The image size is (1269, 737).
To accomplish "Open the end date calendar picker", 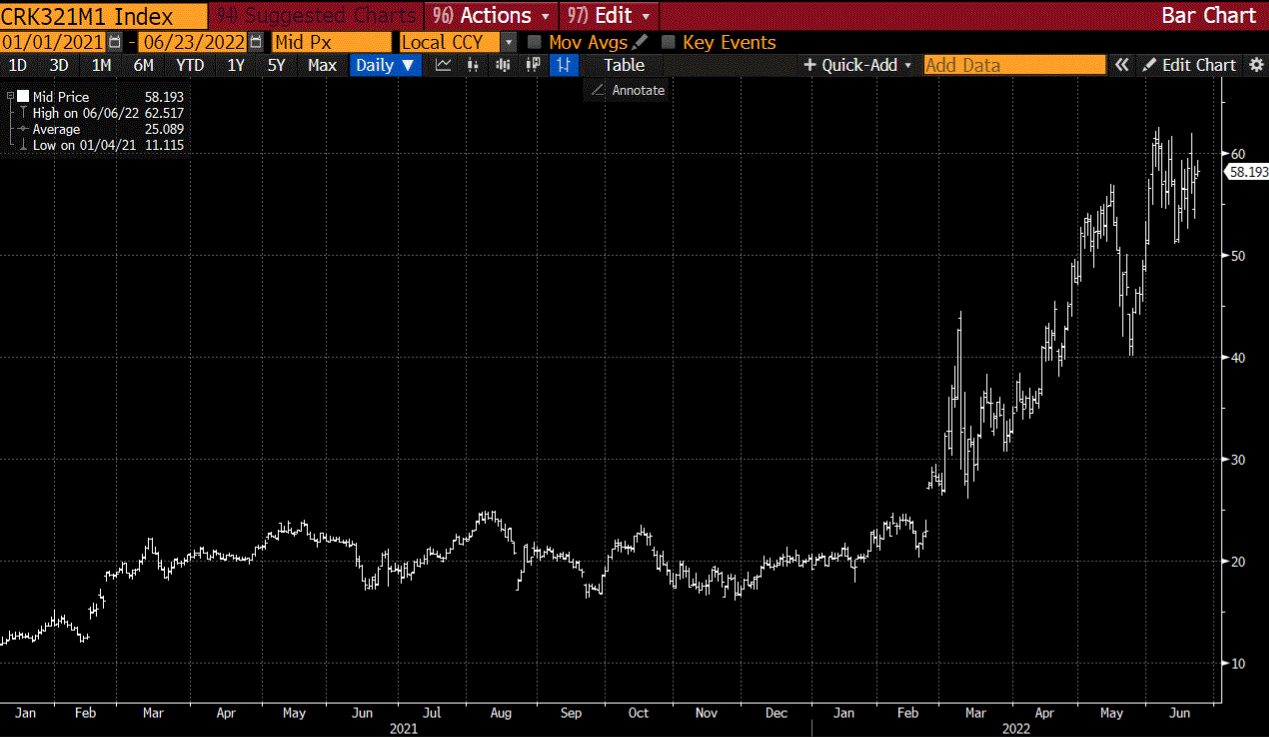I will [256, 42].
